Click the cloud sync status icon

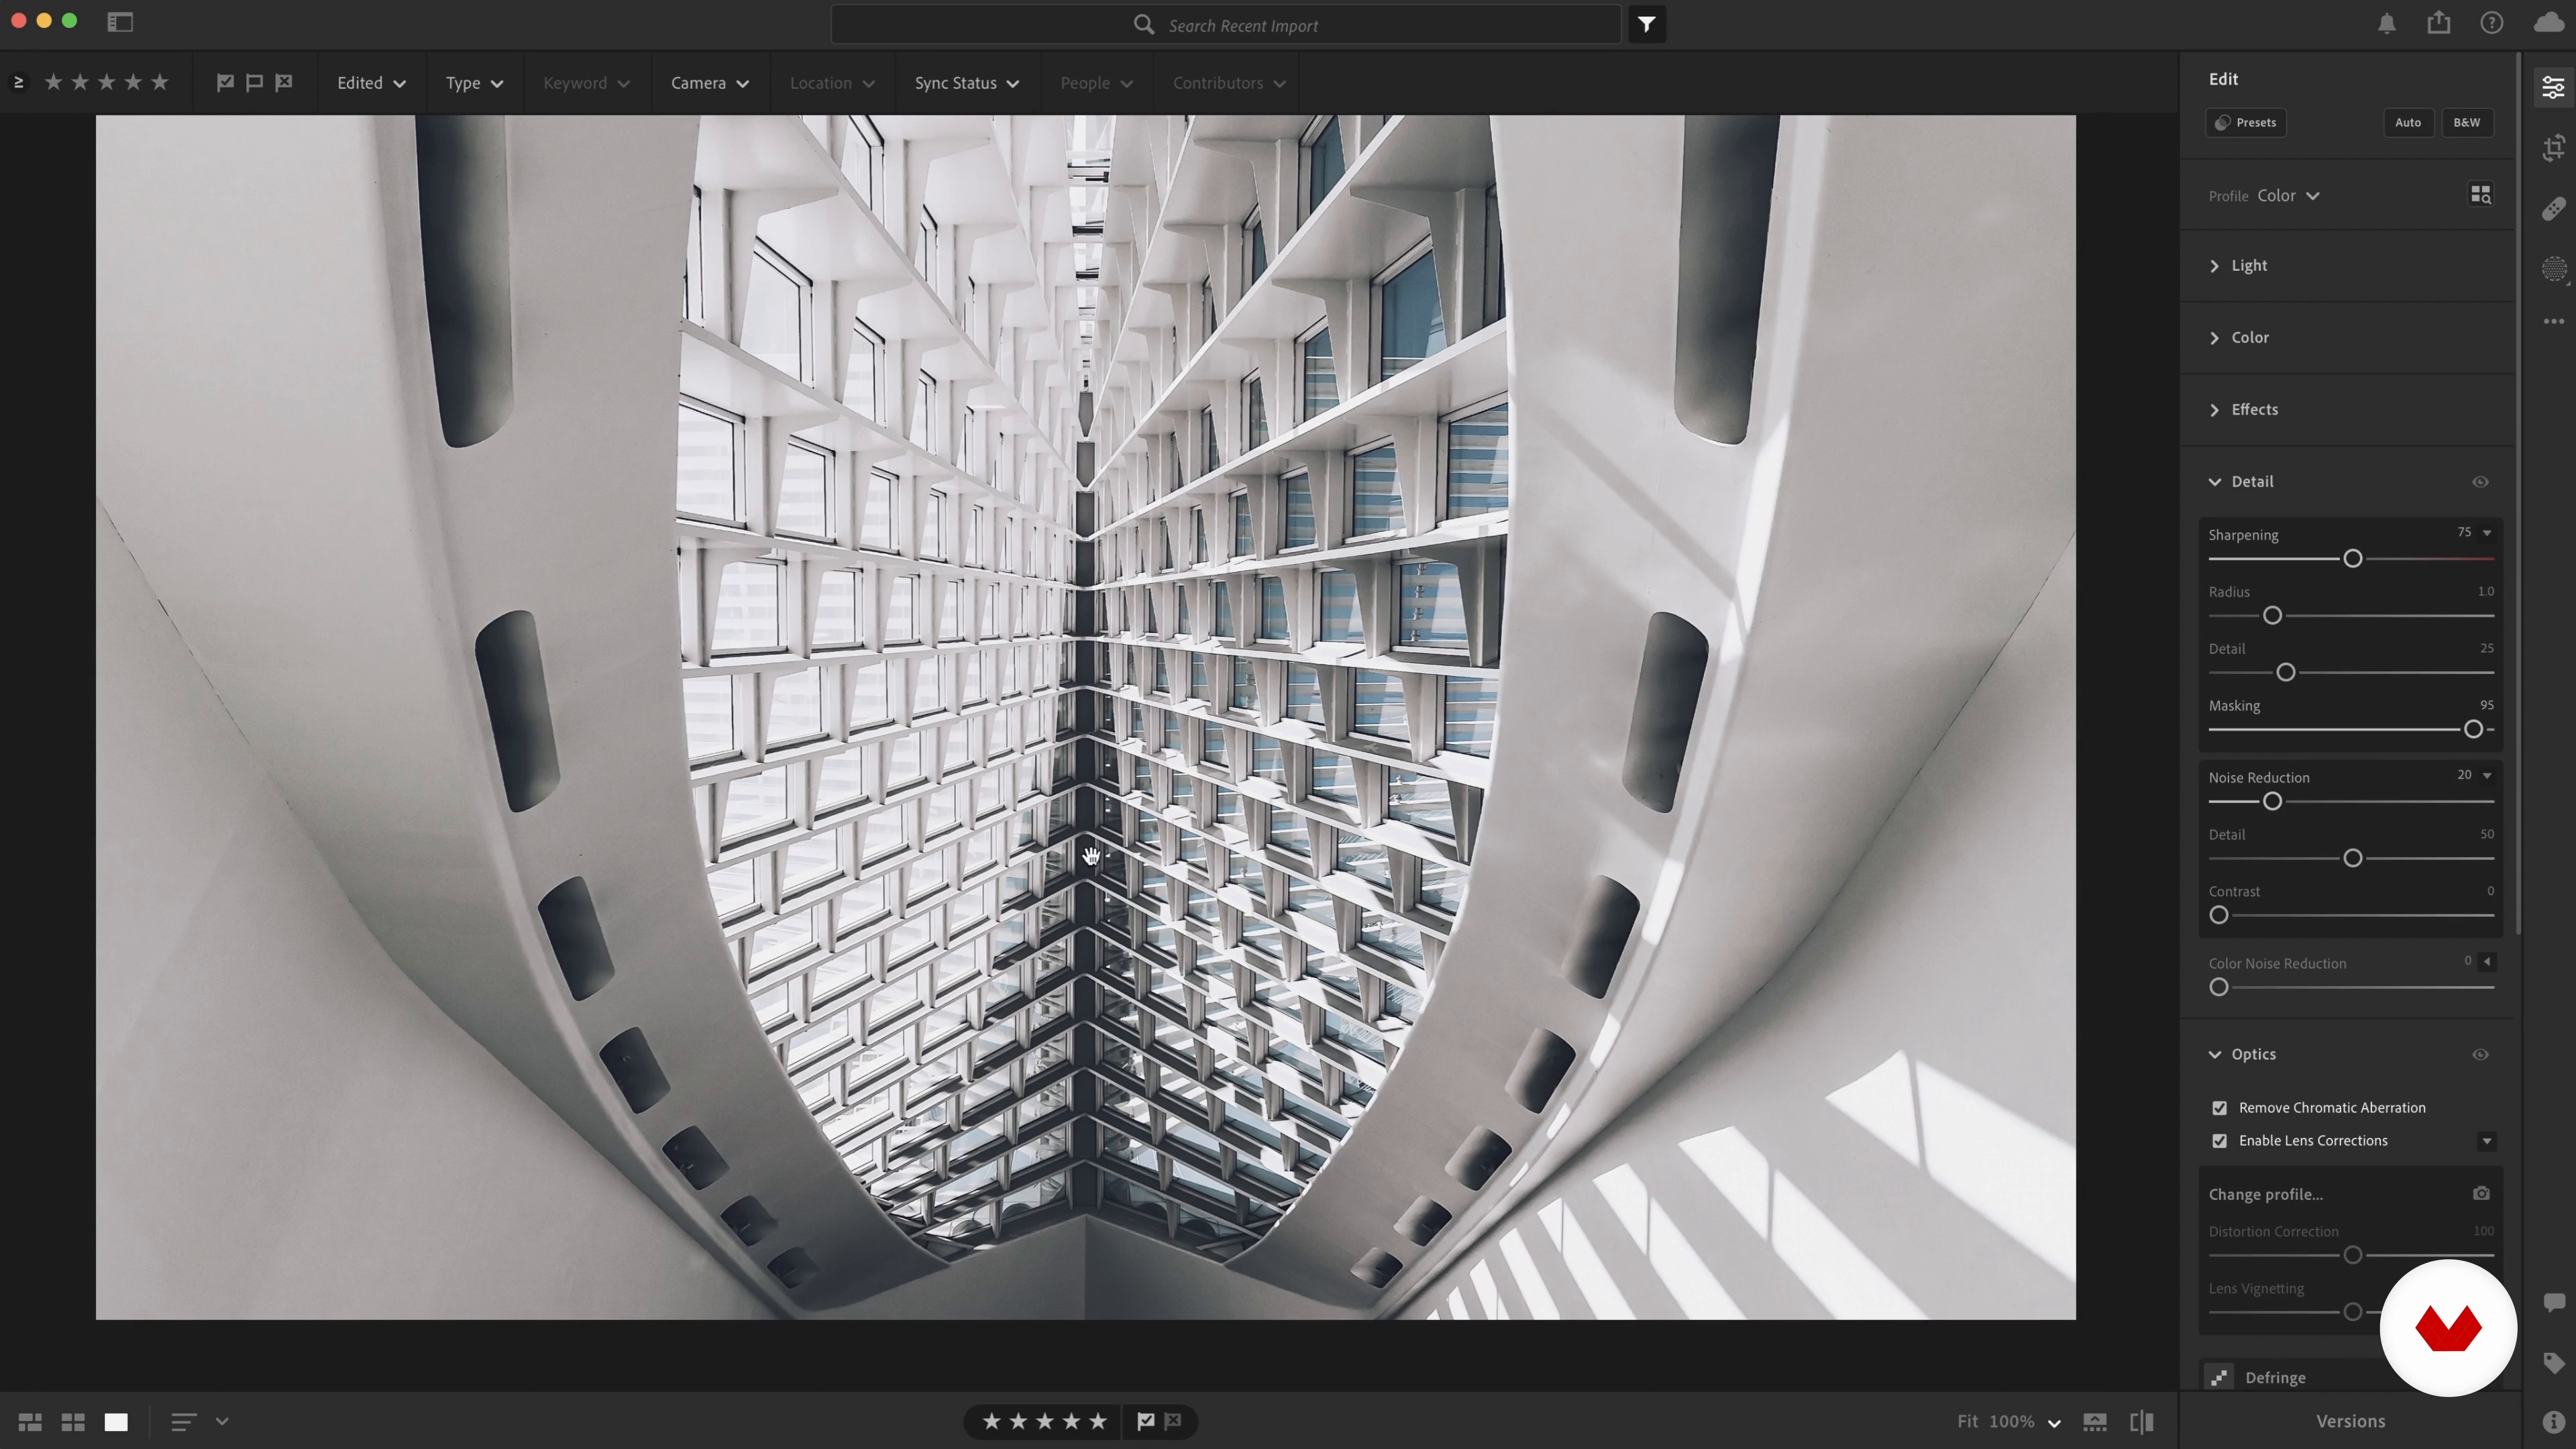(2549, 23)
